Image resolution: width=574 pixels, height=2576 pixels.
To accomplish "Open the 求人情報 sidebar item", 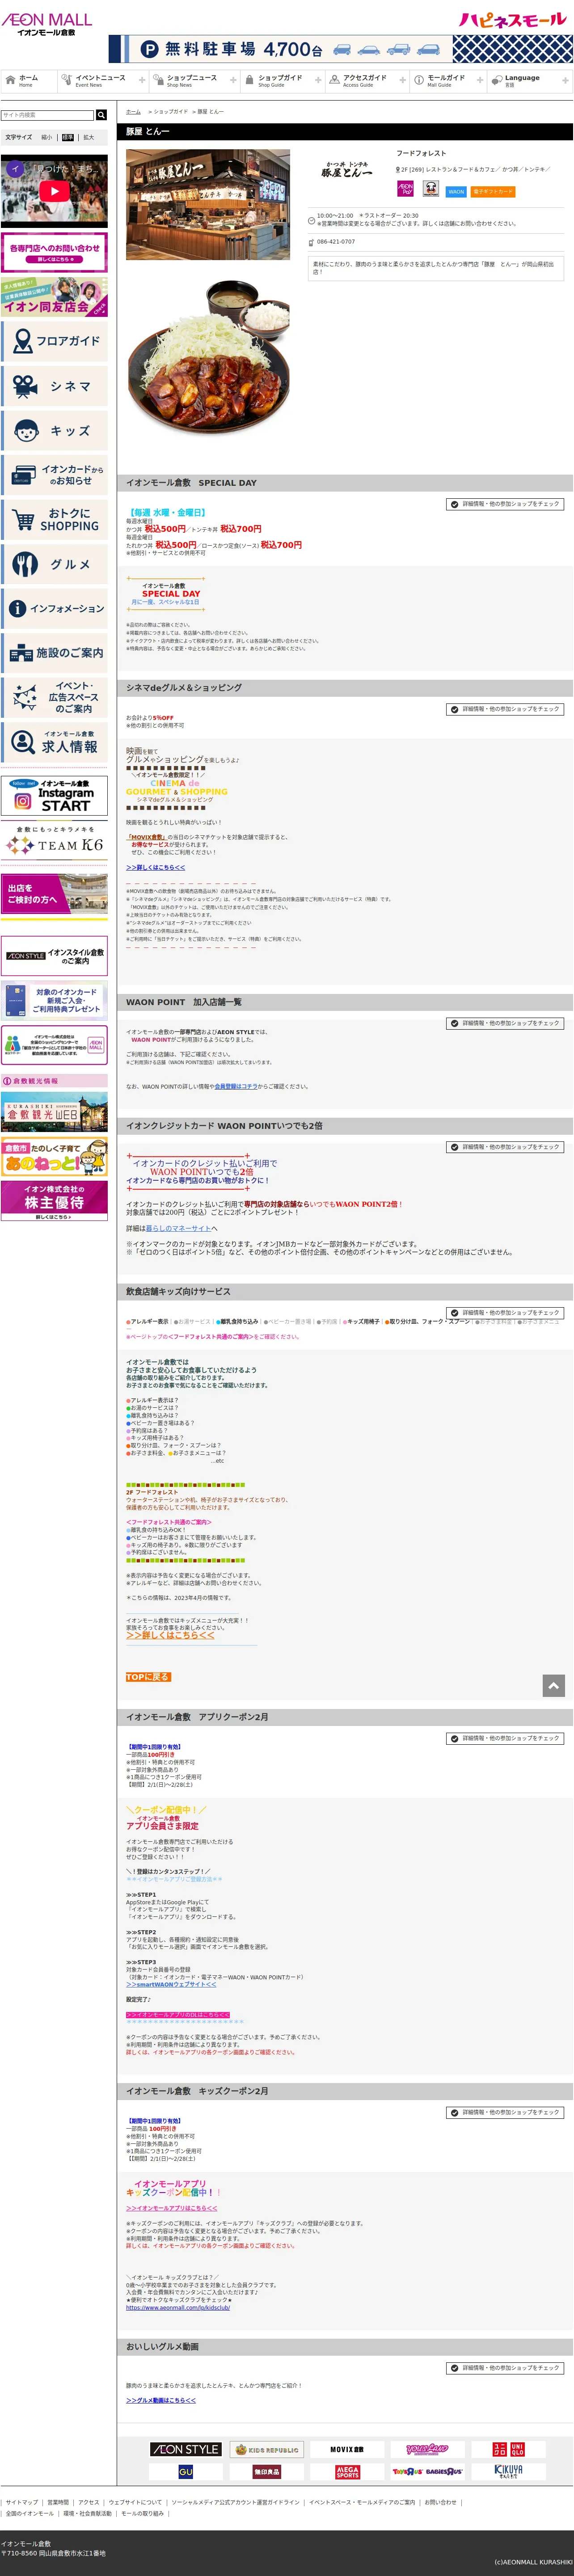I will click(54, 741).
